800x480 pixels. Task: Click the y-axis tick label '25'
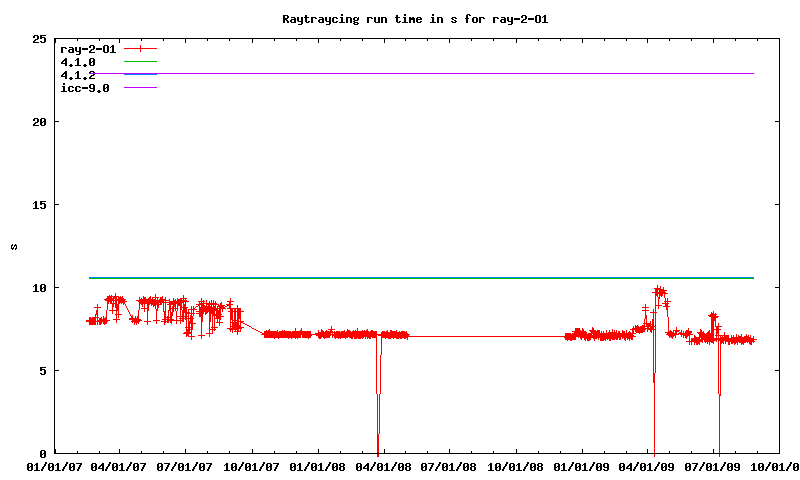[39, 39]
